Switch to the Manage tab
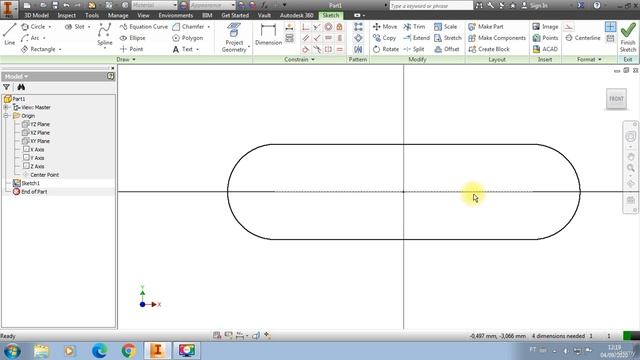Image resolution: width=640 pixels, height=360 pixels. pos(118,15)
